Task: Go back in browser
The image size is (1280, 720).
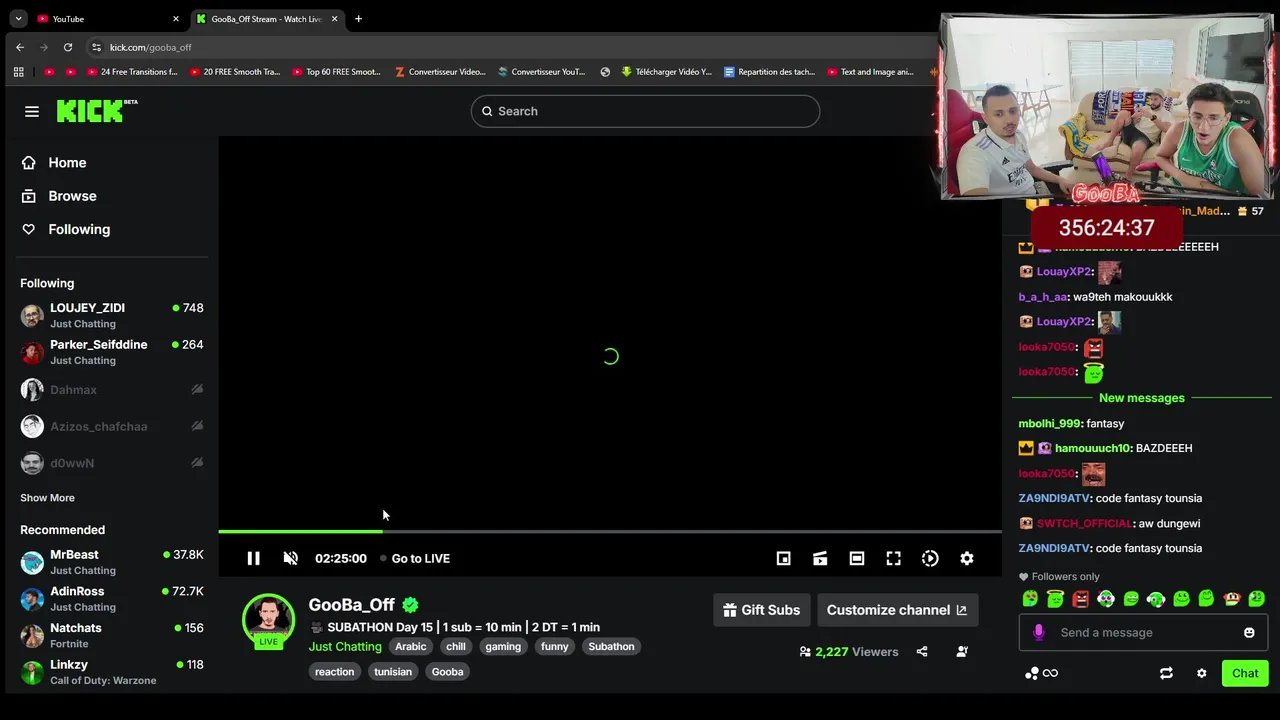Action: pyautogui.click(x=20, y=47)
